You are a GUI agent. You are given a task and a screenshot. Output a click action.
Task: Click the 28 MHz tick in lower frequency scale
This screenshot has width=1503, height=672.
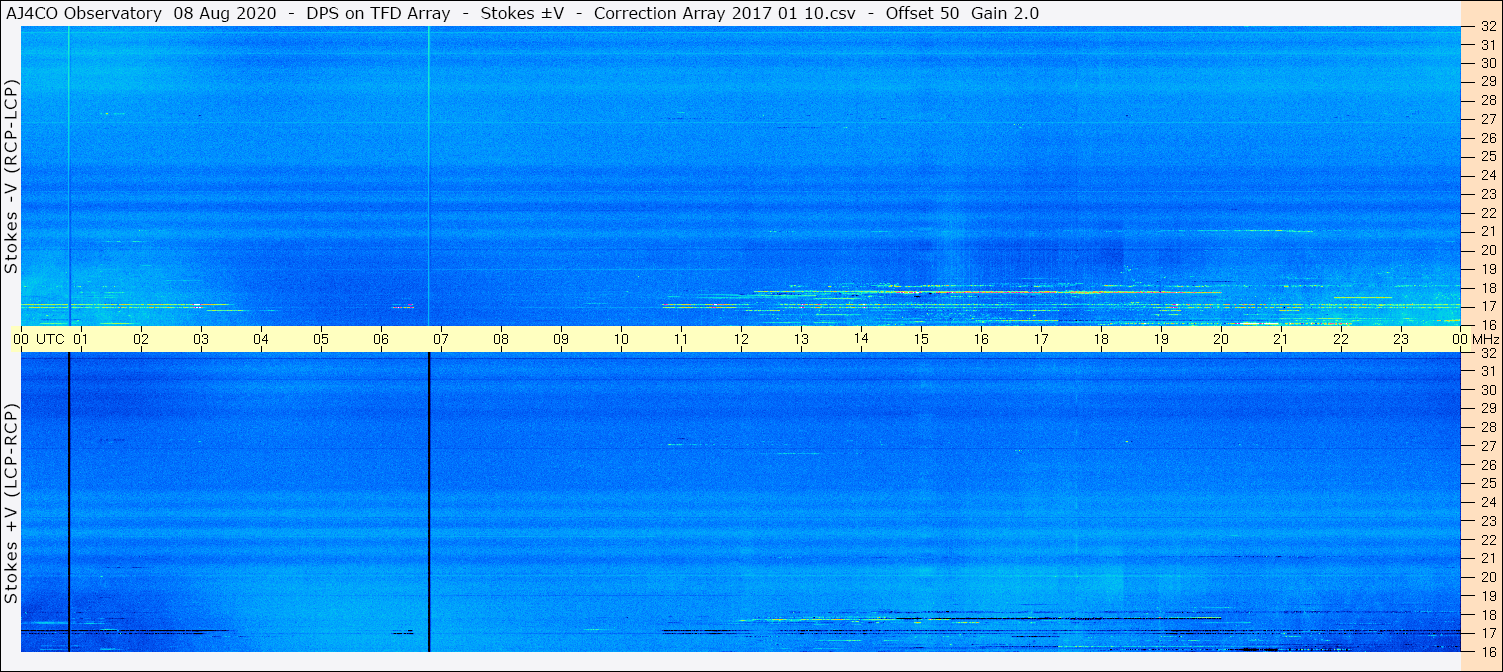click(x=1486, y=427)
